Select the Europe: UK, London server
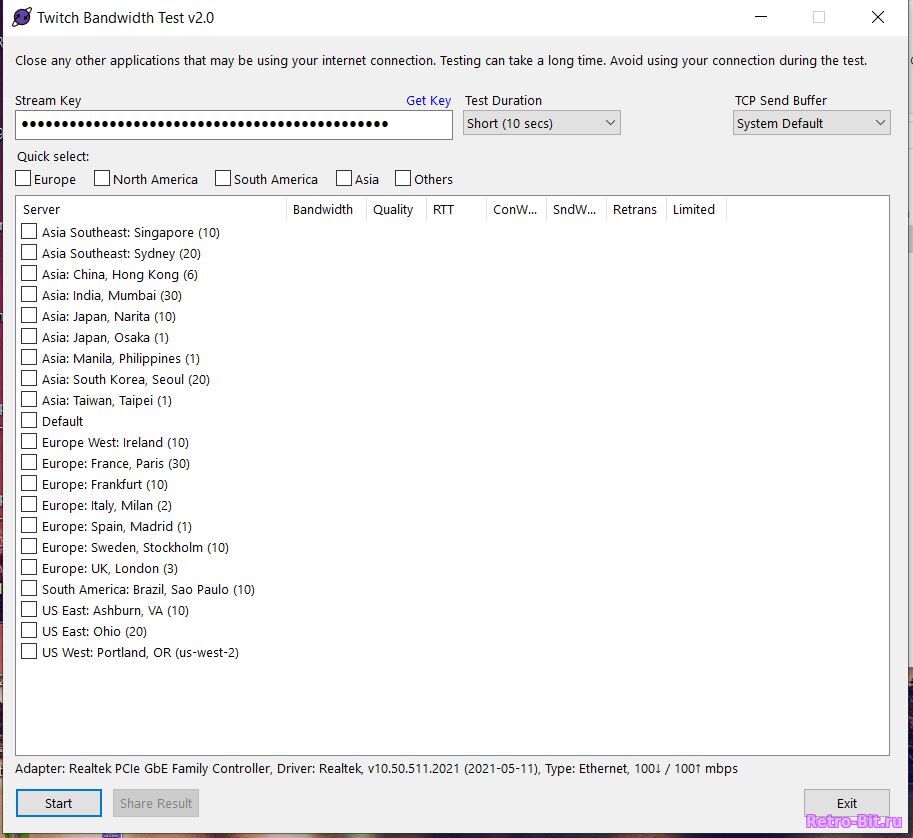The height and width of the screenshot is (838, 913). 29,568
